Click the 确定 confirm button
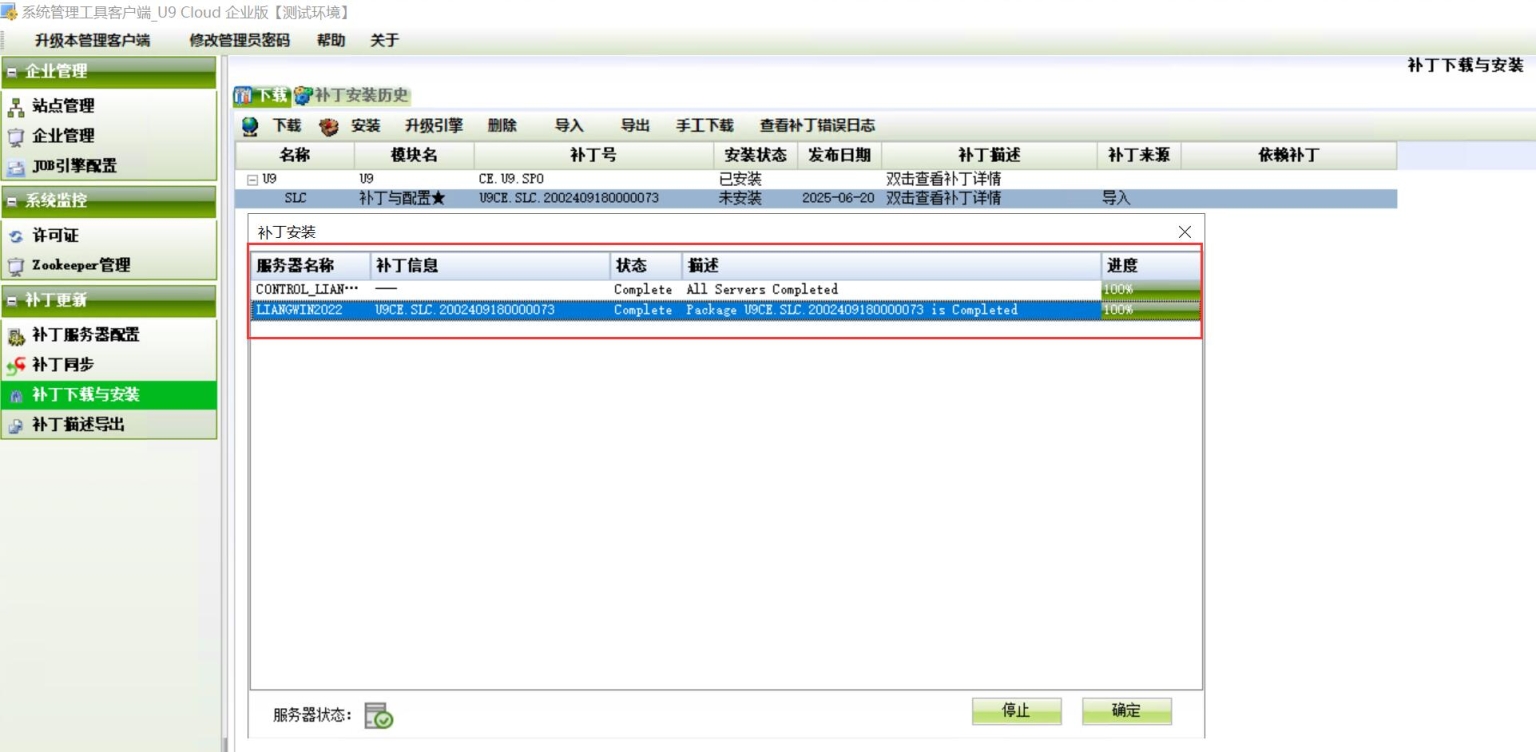The width and height of the screenshot is (1536, 752). pyautogui.click(x=1126, y=711)
